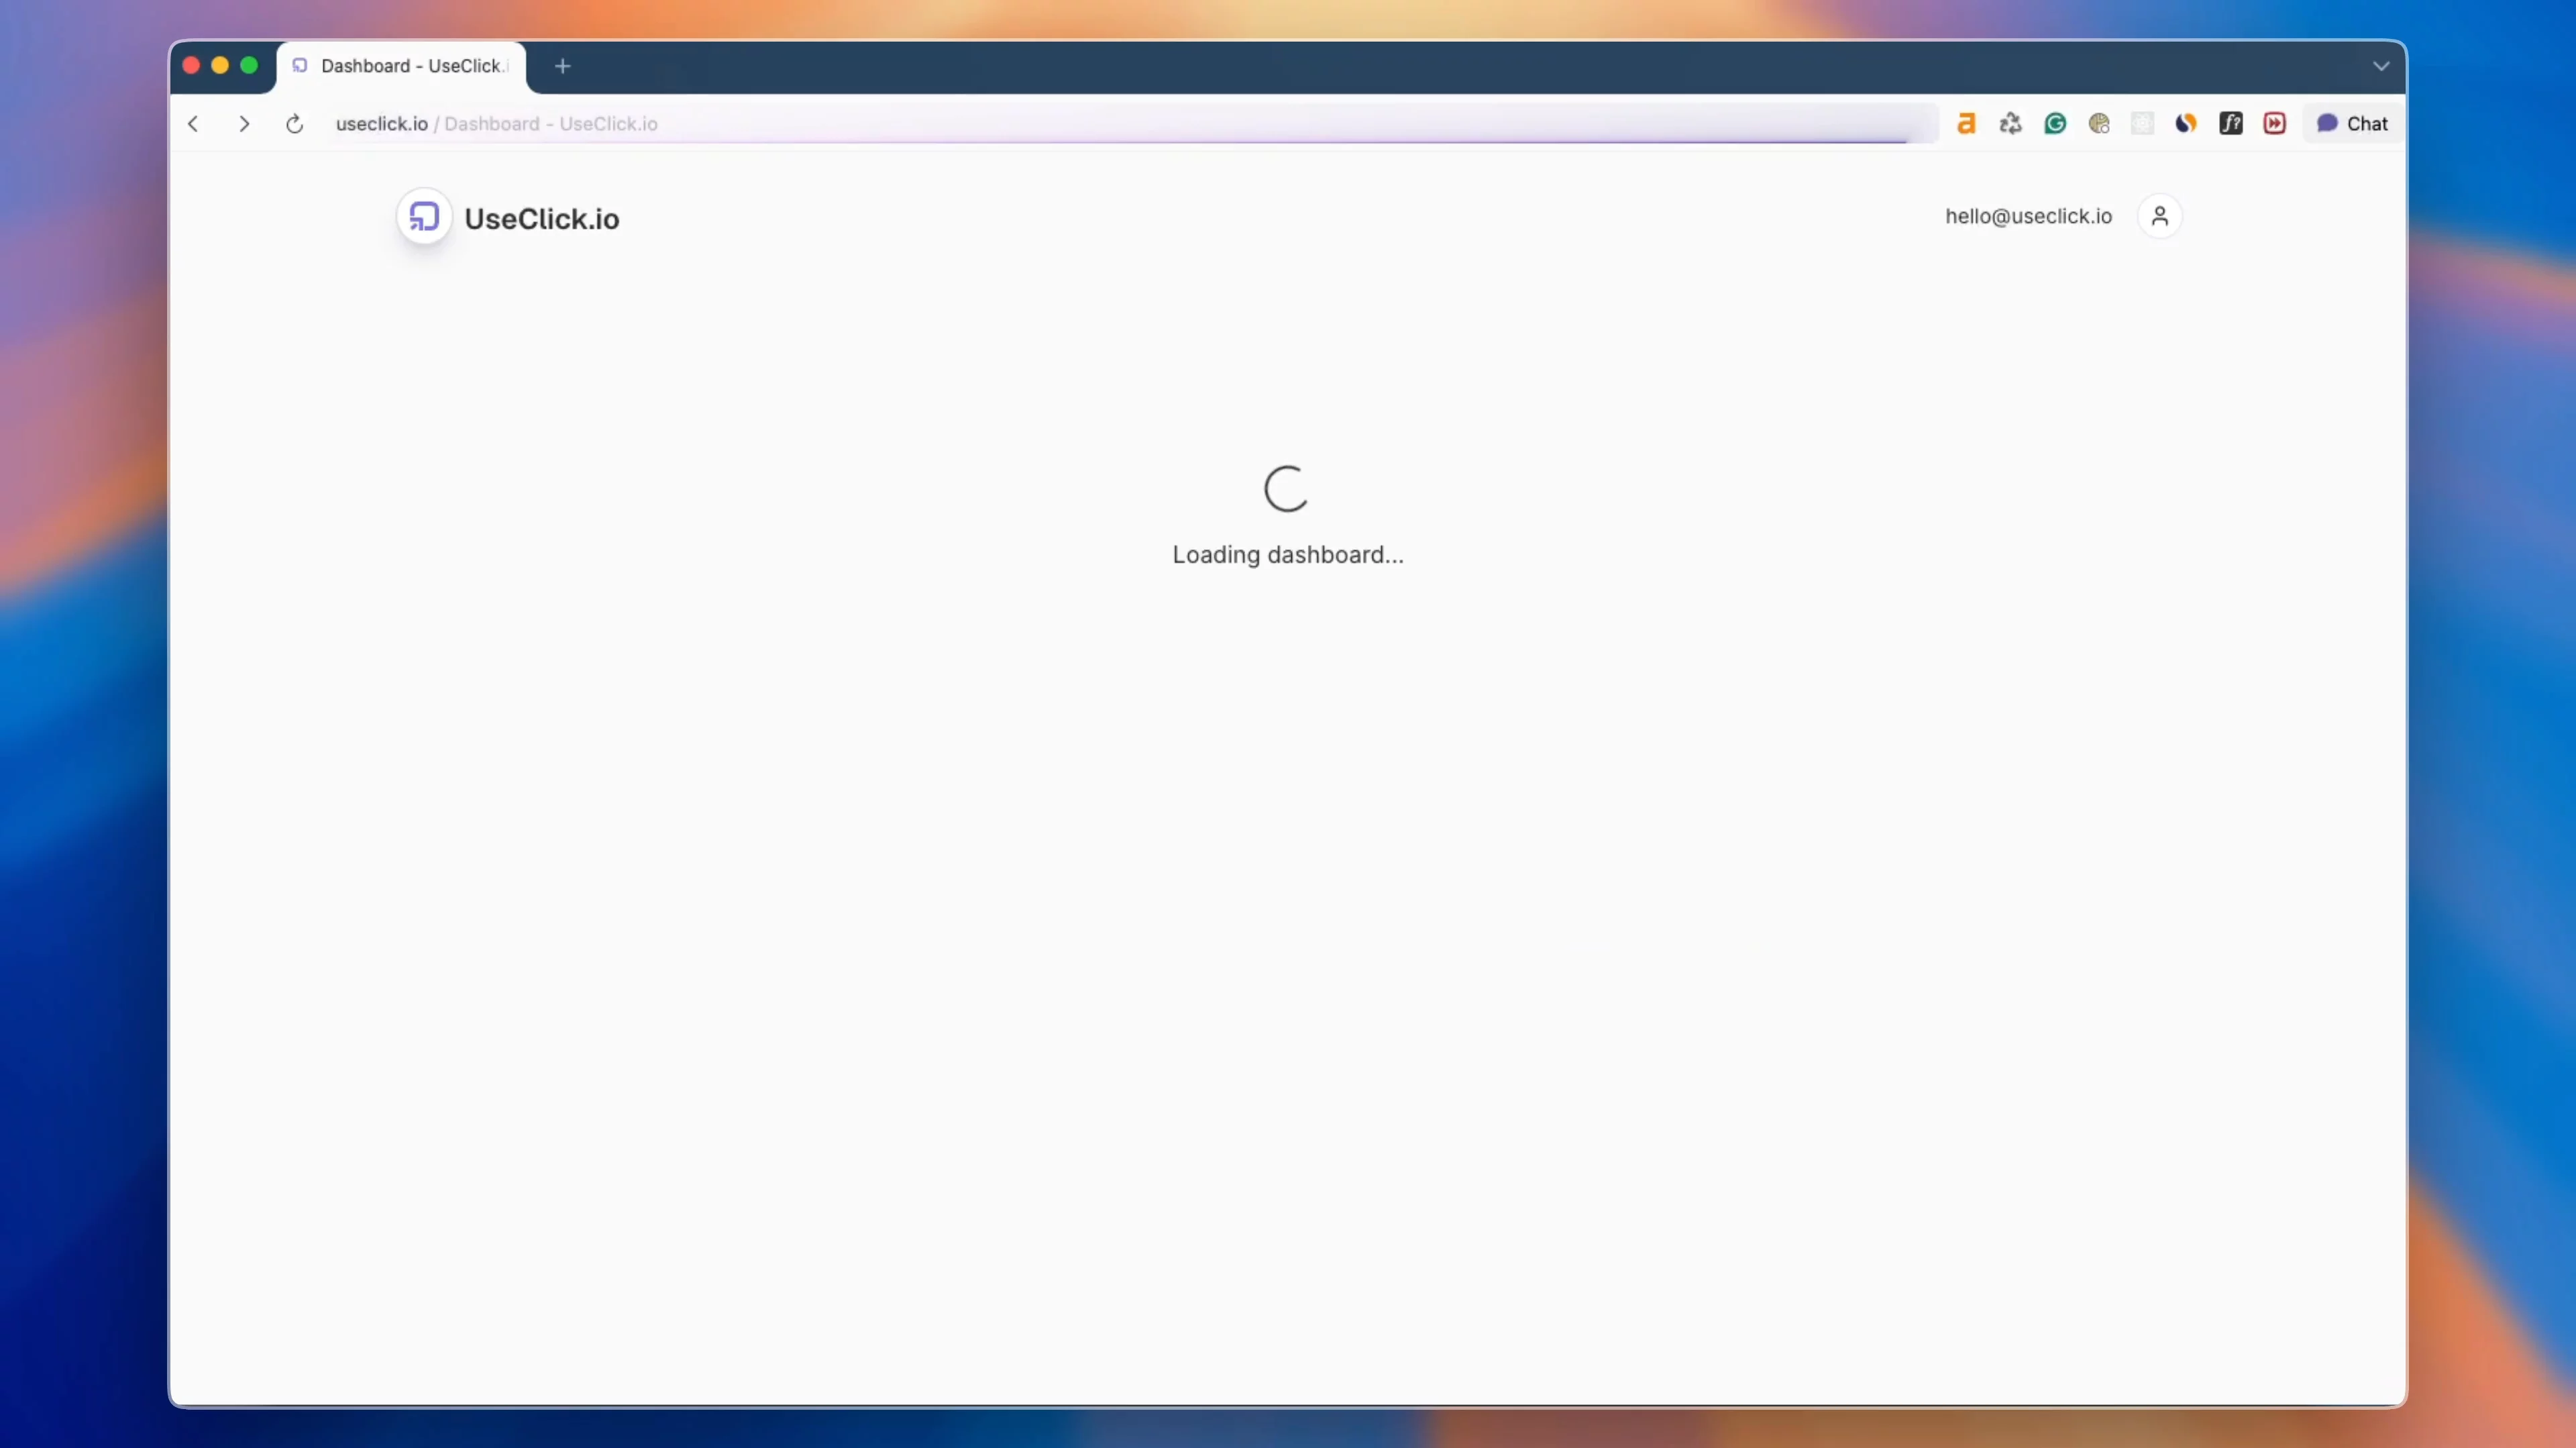Open the window dropdown chevron
This screenshot has width=2576, height=1448.
[2380, 66]
